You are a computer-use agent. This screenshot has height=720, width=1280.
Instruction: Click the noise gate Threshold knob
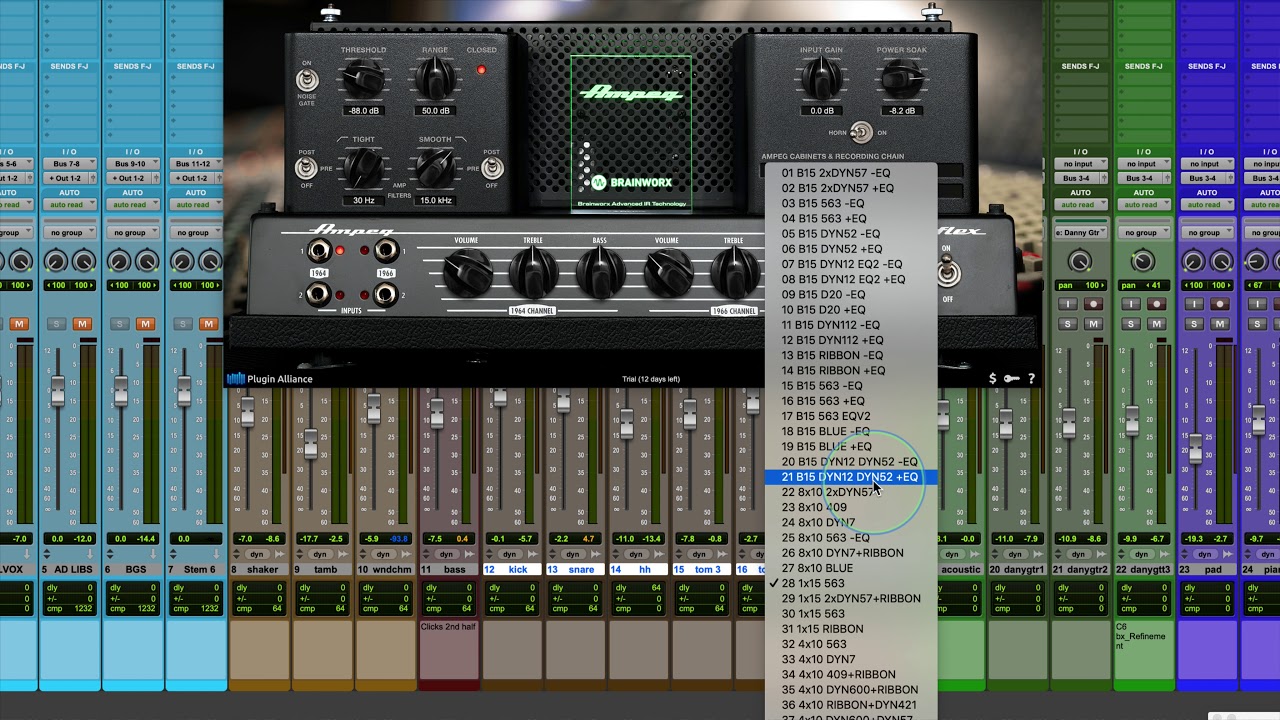(362, 78)
